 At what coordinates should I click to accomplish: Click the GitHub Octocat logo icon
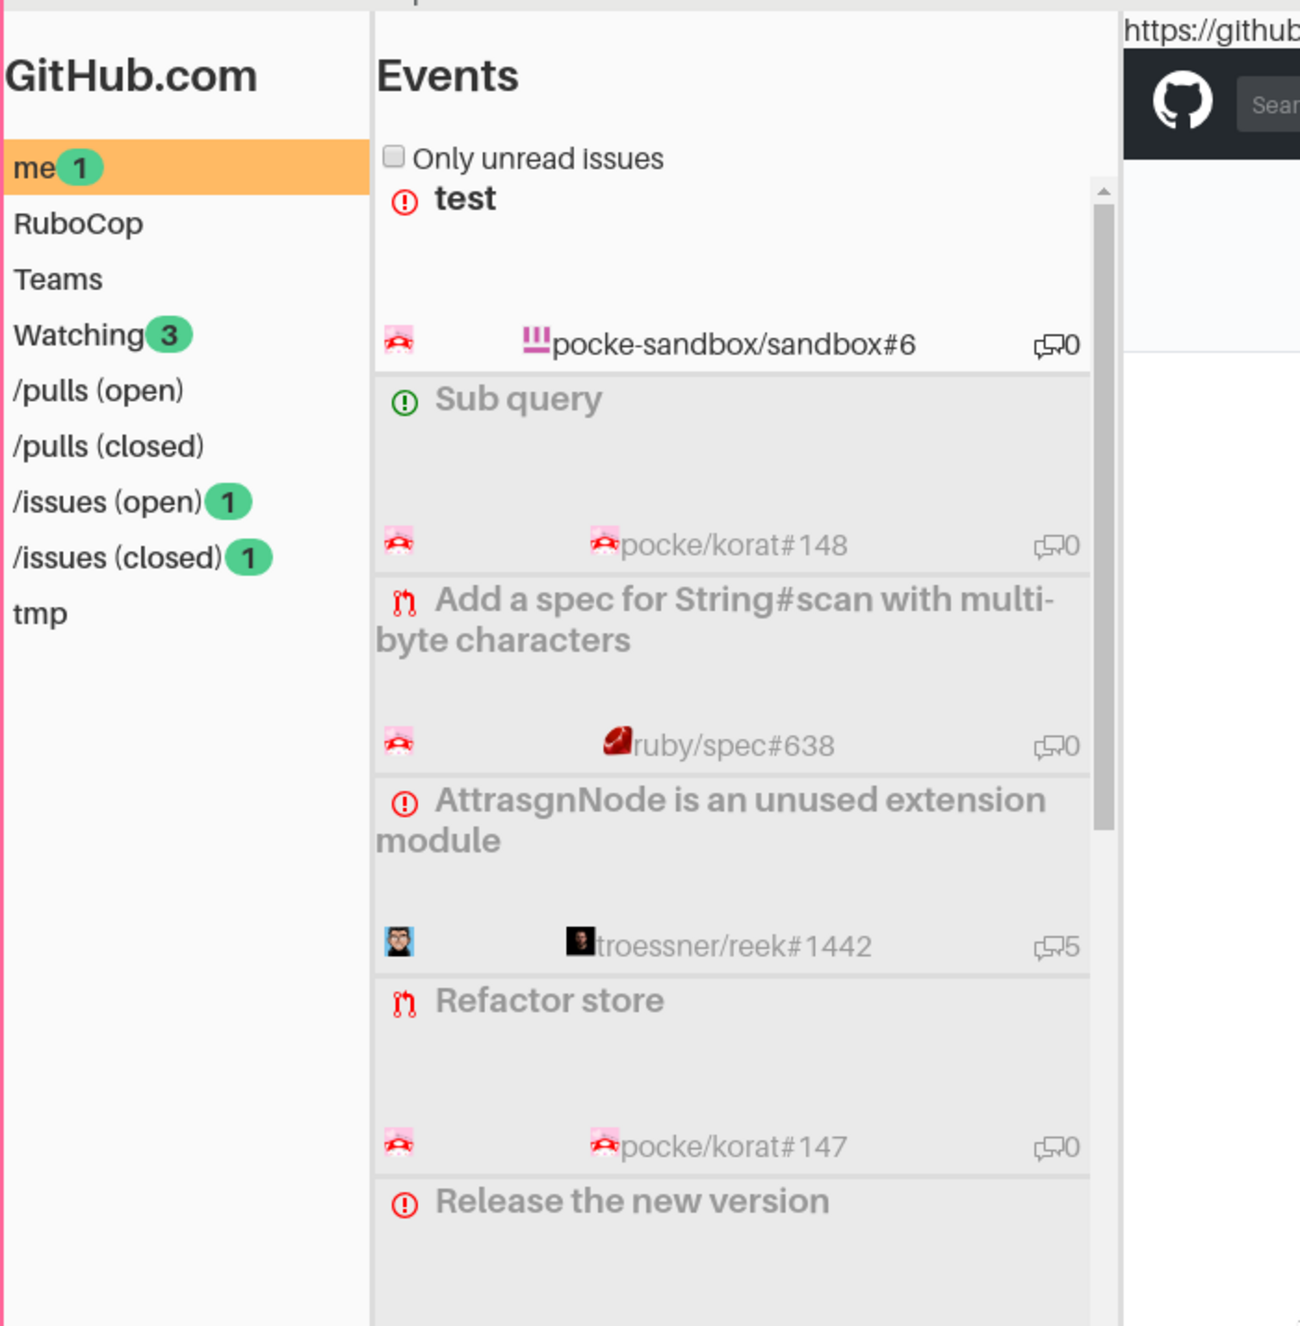coord(1182,100)
